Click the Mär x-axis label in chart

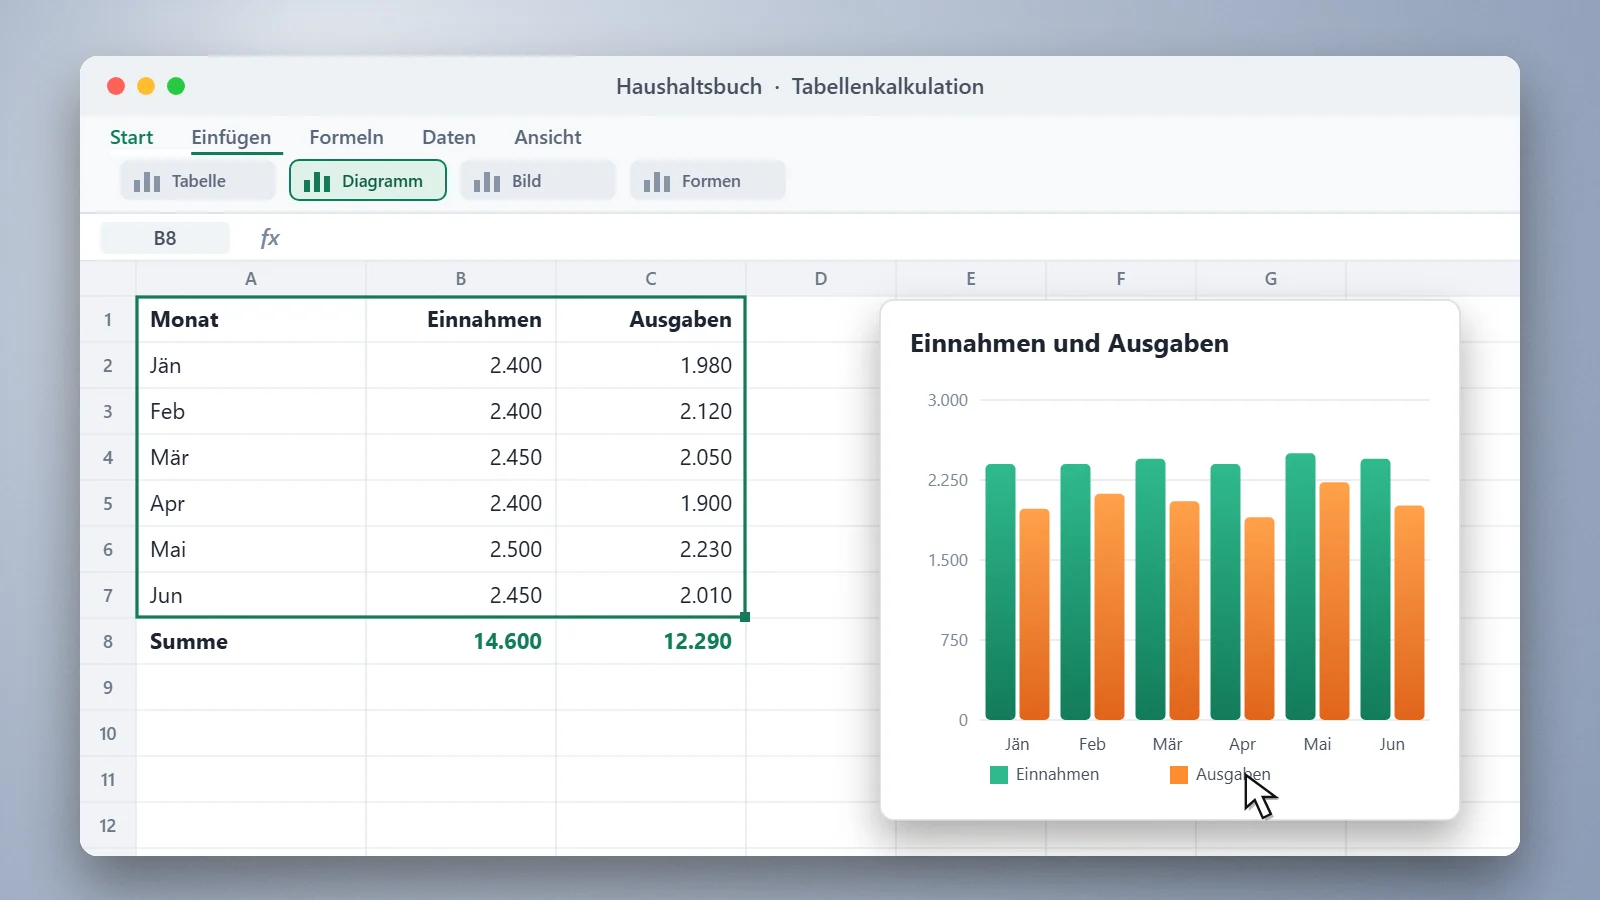coord(1167,744)
